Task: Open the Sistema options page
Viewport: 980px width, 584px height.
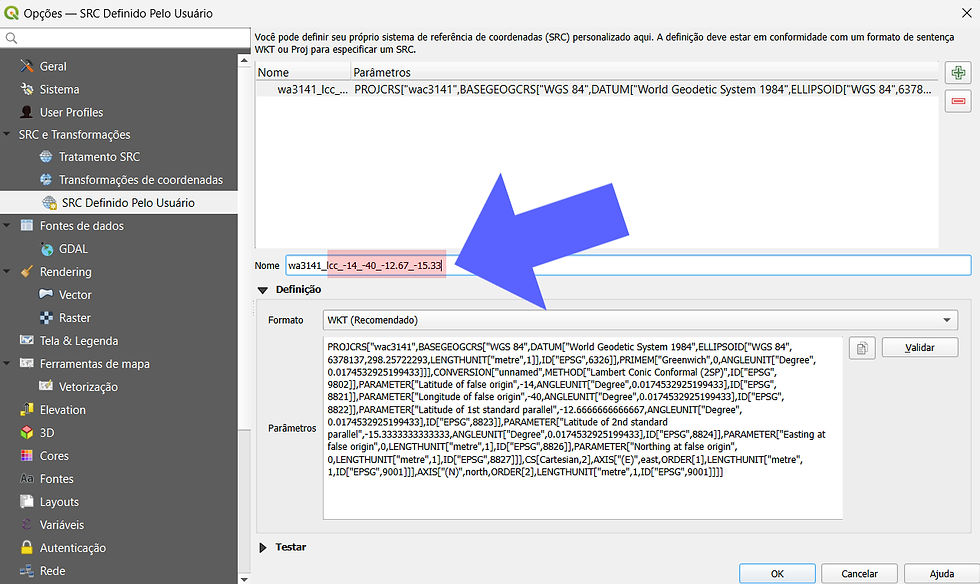Action: [x=59, y=89]
